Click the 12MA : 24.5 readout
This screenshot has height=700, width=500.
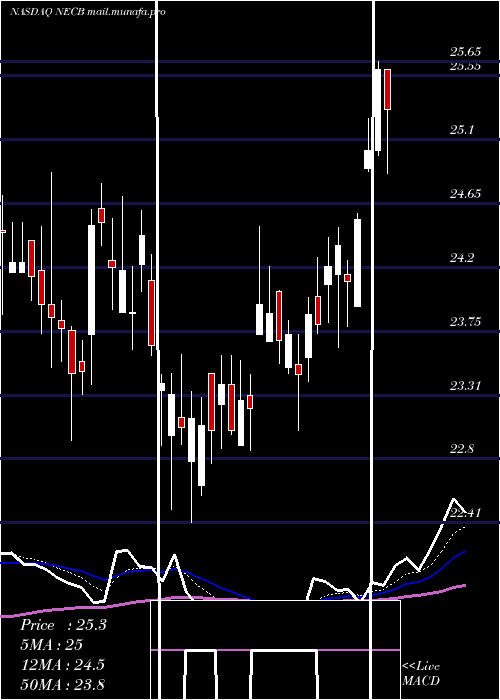coord(62,664)
